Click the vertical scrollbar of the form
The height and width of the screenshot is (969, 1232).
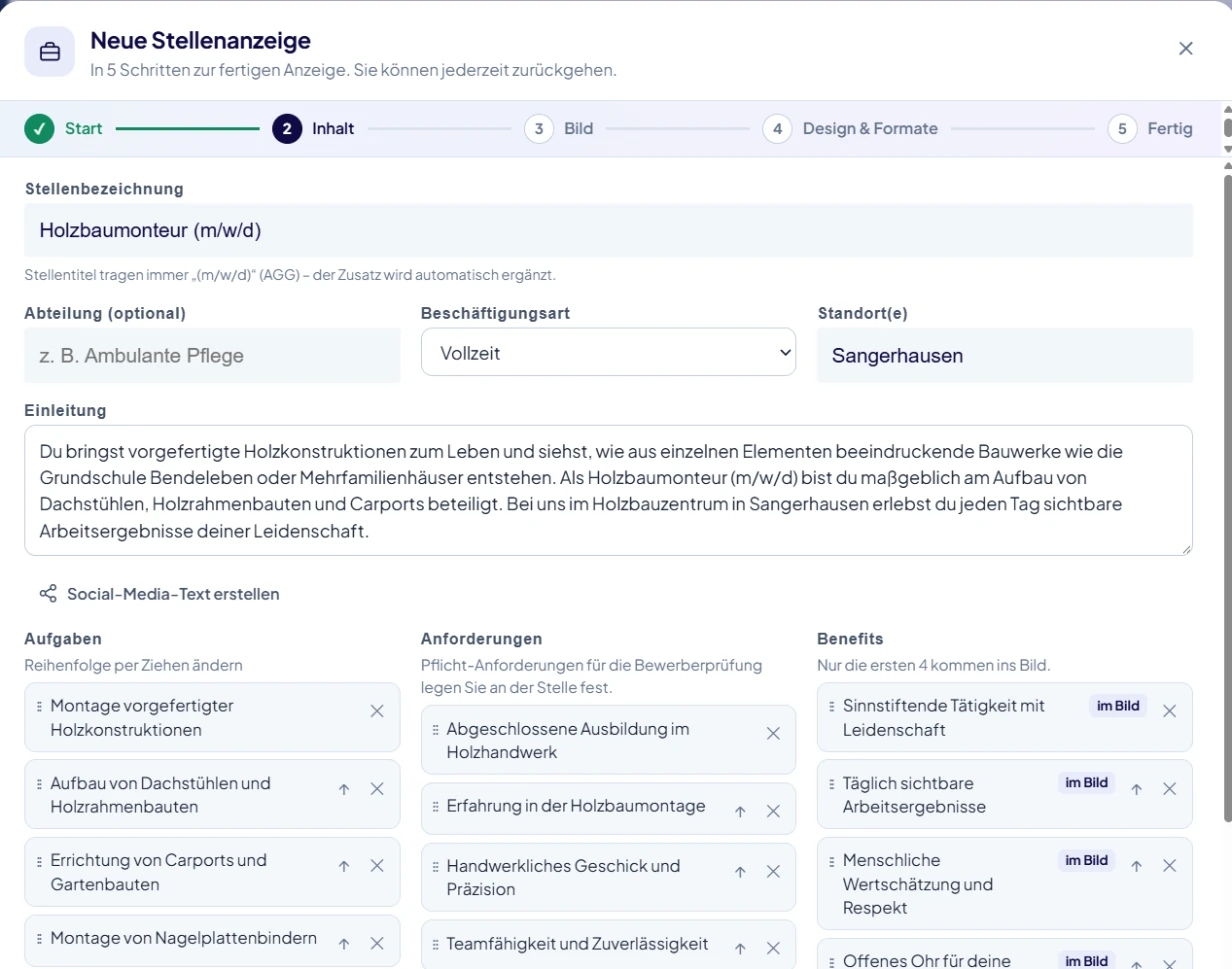click(x=1227, y=500)
